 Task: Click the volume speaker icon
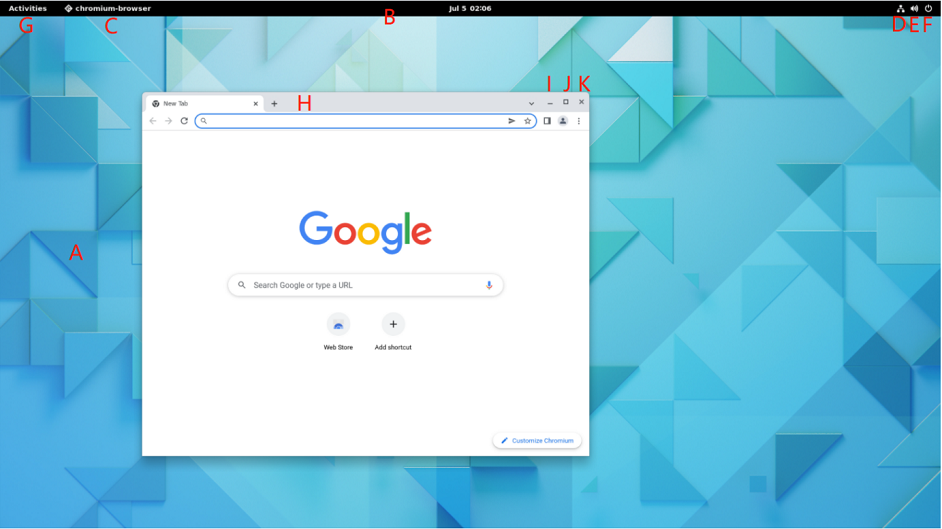tap(914, 8)
